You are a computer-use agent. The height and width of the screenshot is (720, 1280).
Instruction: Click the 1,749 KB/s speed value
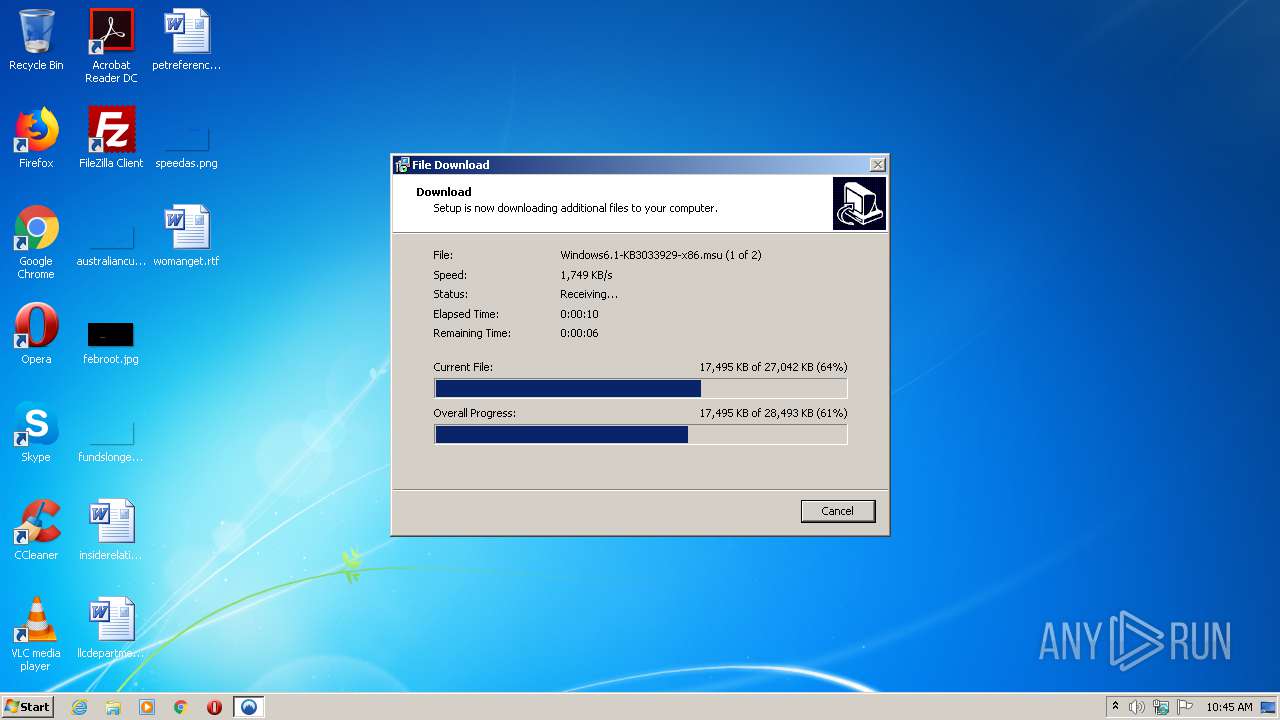coord(586,275)
